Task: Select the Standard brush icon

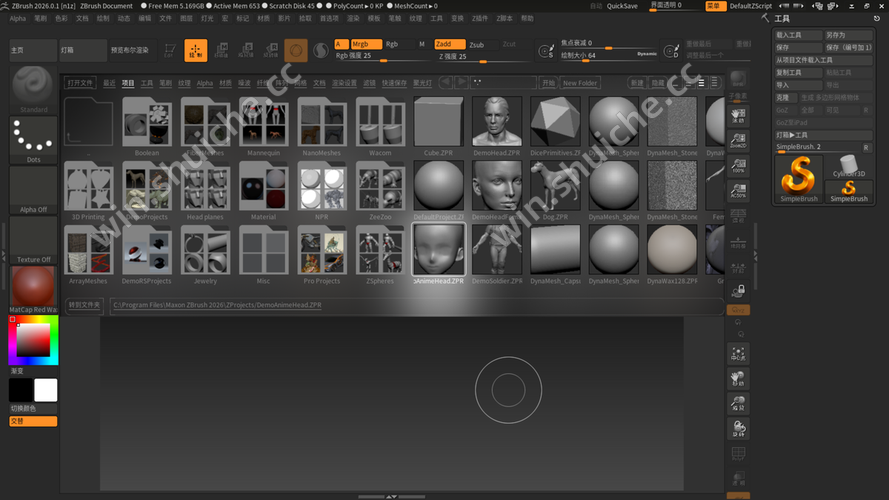Action: coord(33,86)
